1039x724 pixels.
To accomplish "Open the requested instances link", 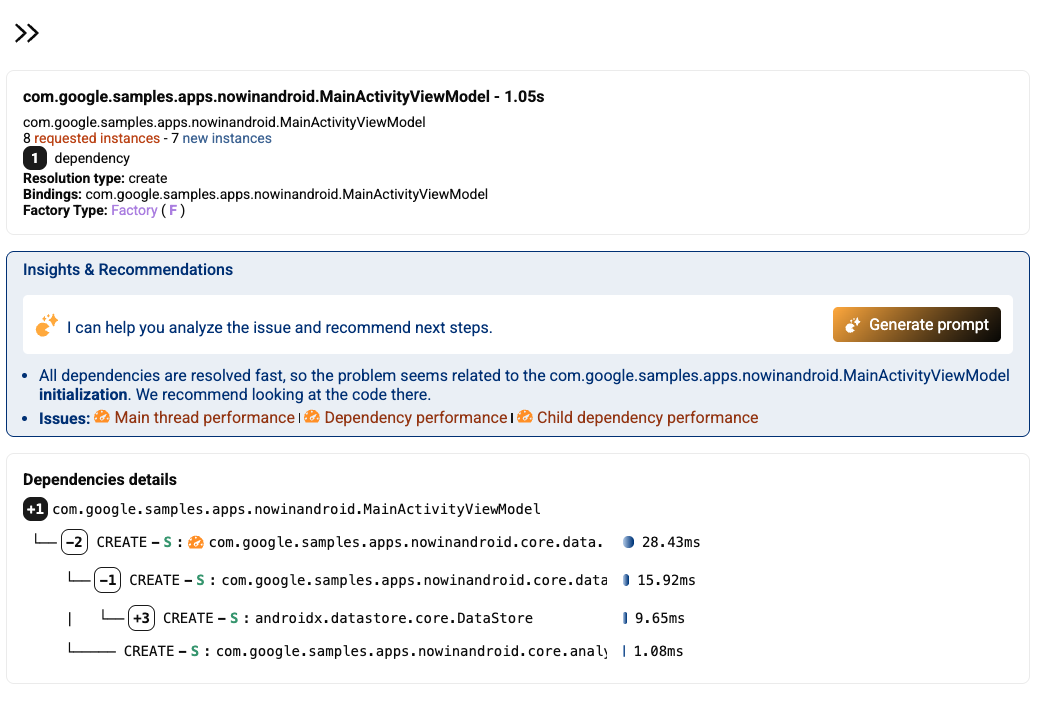I will [x=96, y=139].
